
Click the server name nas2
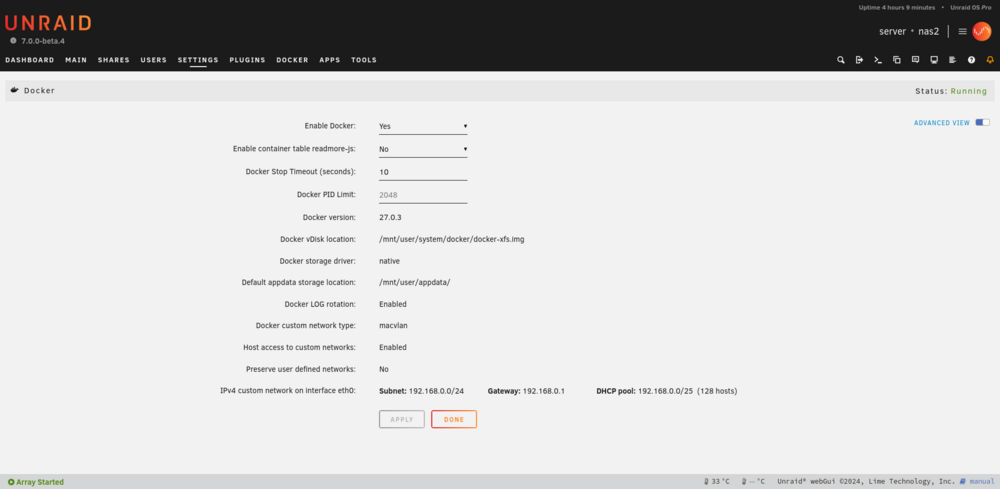(929, 31)
